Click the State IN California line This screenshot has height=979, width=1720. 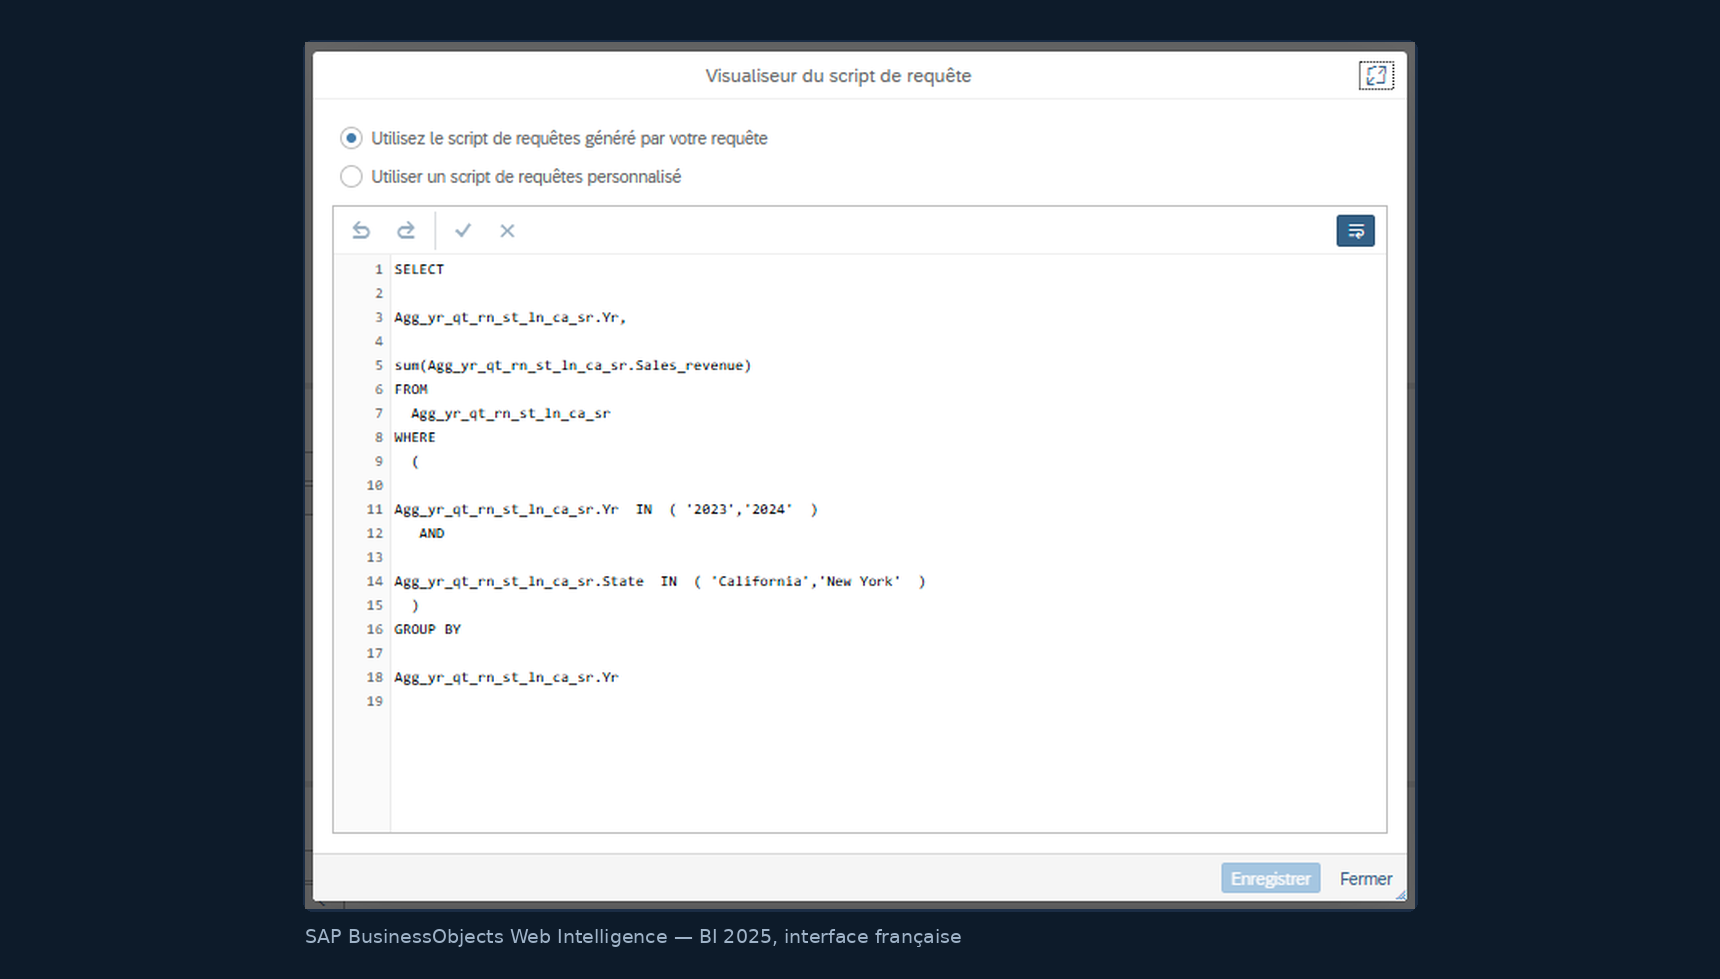click(x=660, y=581)
